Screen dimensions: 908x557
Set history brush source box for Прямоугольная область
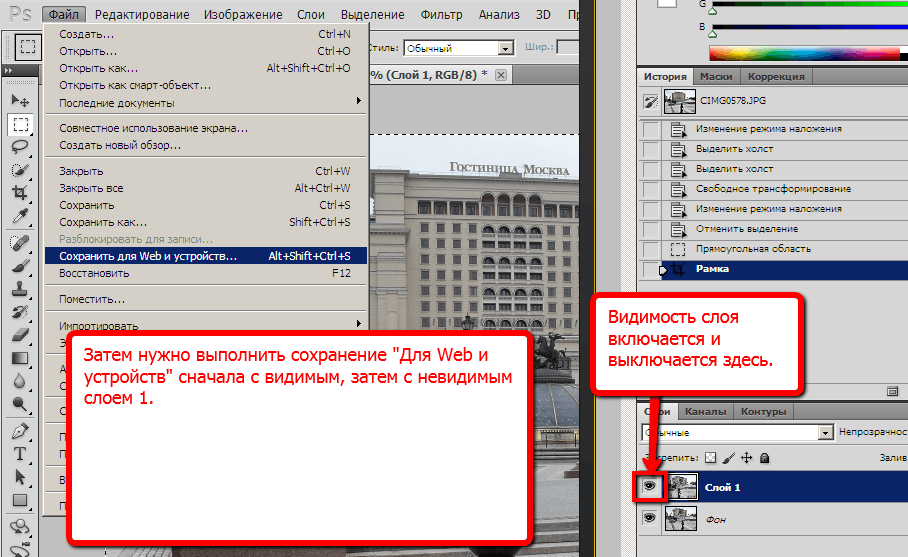(x=651, y=249)
